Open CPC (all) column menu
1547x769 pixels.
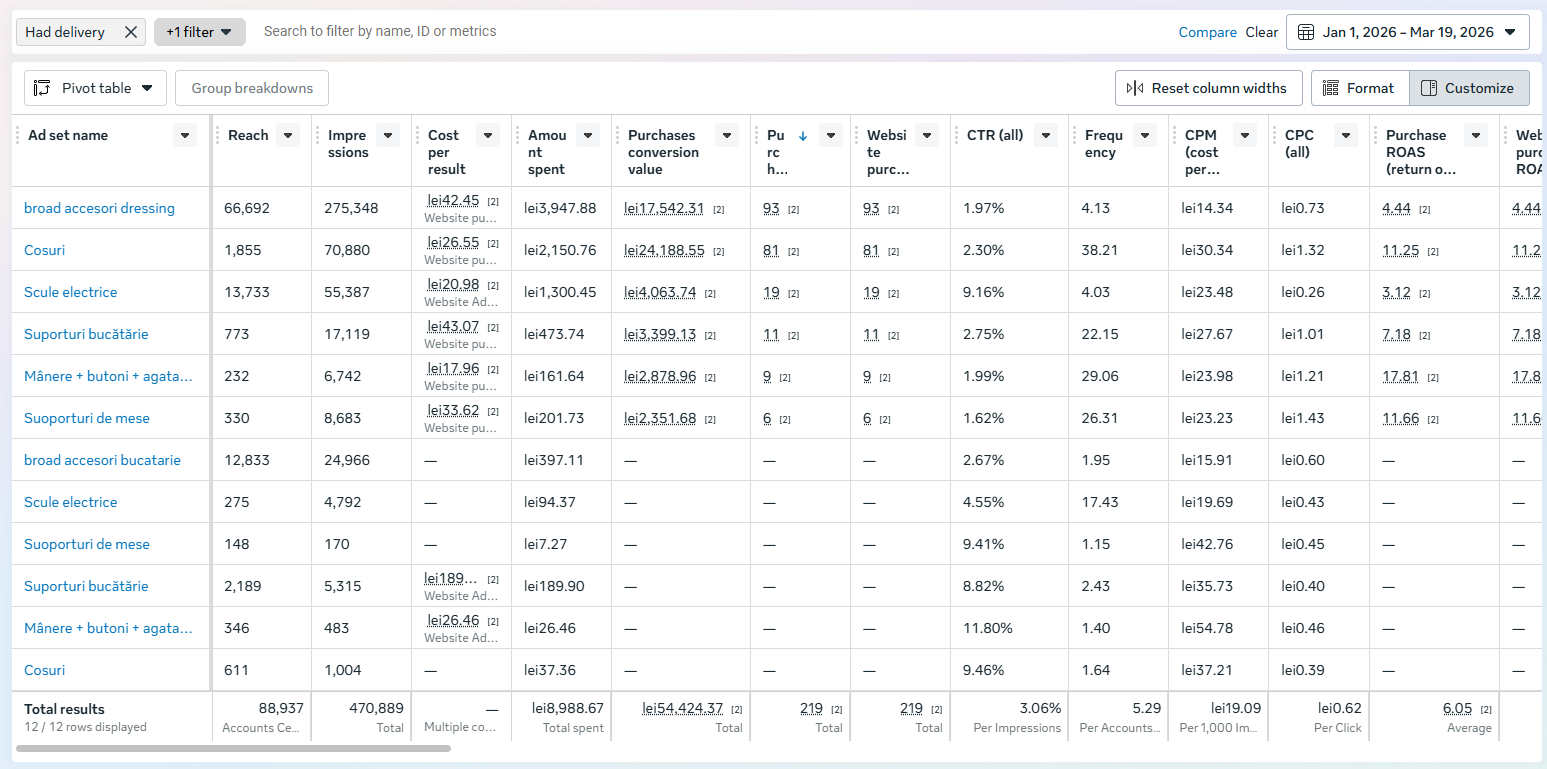pyautogui.click(x=1346, y=135)
